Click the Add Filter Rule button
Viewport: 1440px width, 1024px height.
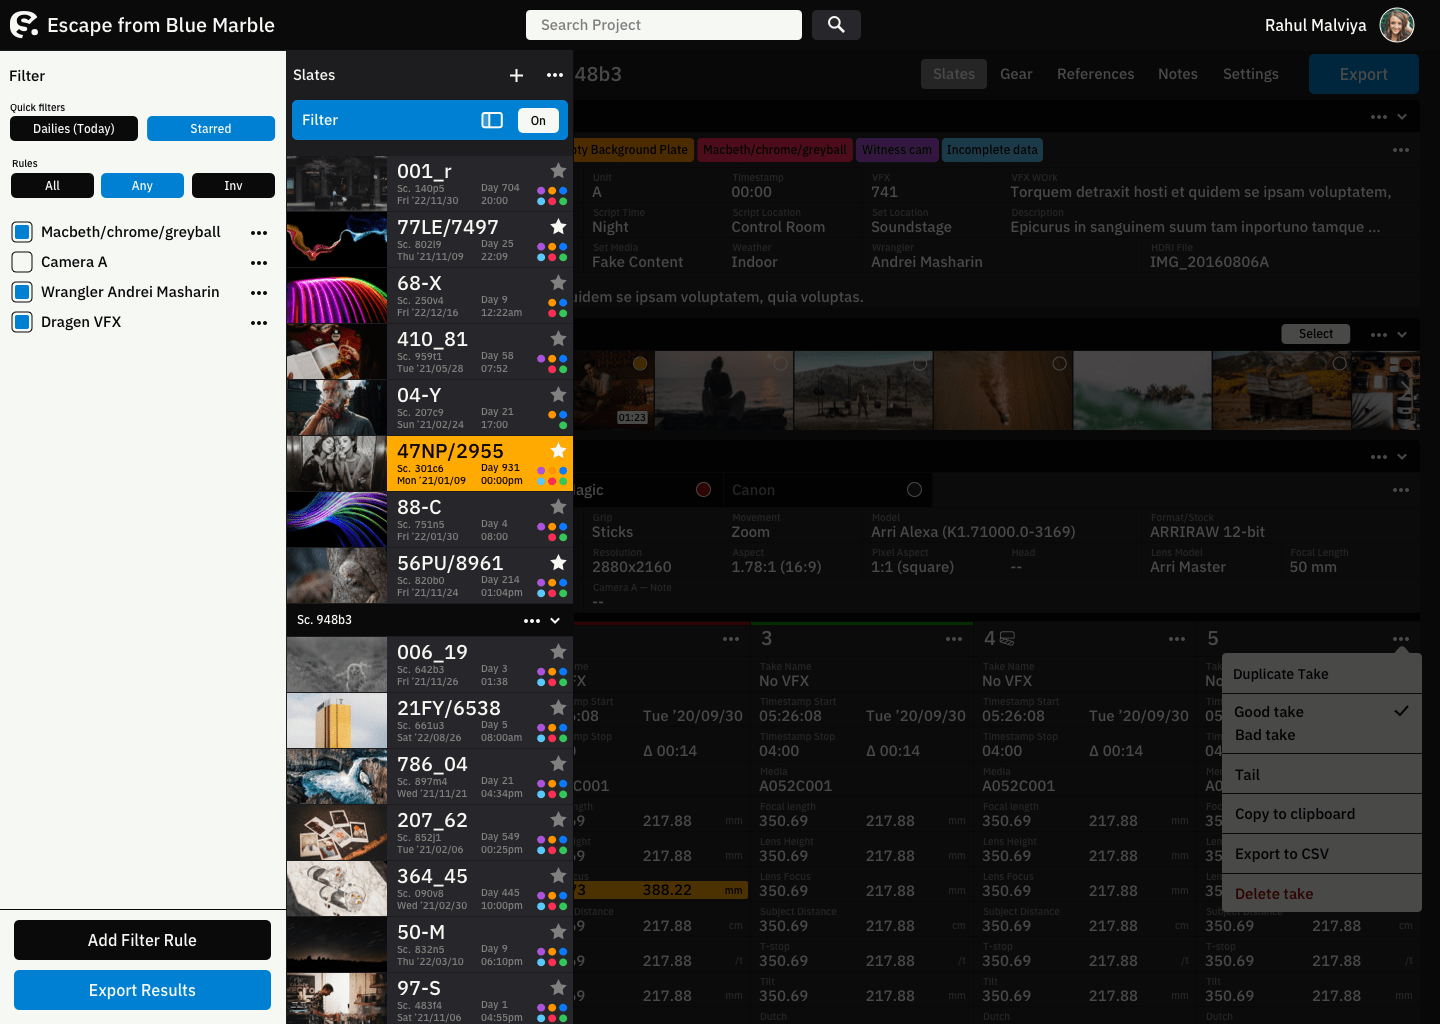point(142,940)
